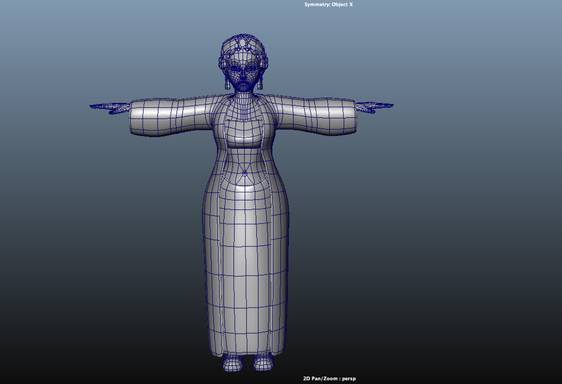Click the shoe on the viewer's right

click(263, 361)
